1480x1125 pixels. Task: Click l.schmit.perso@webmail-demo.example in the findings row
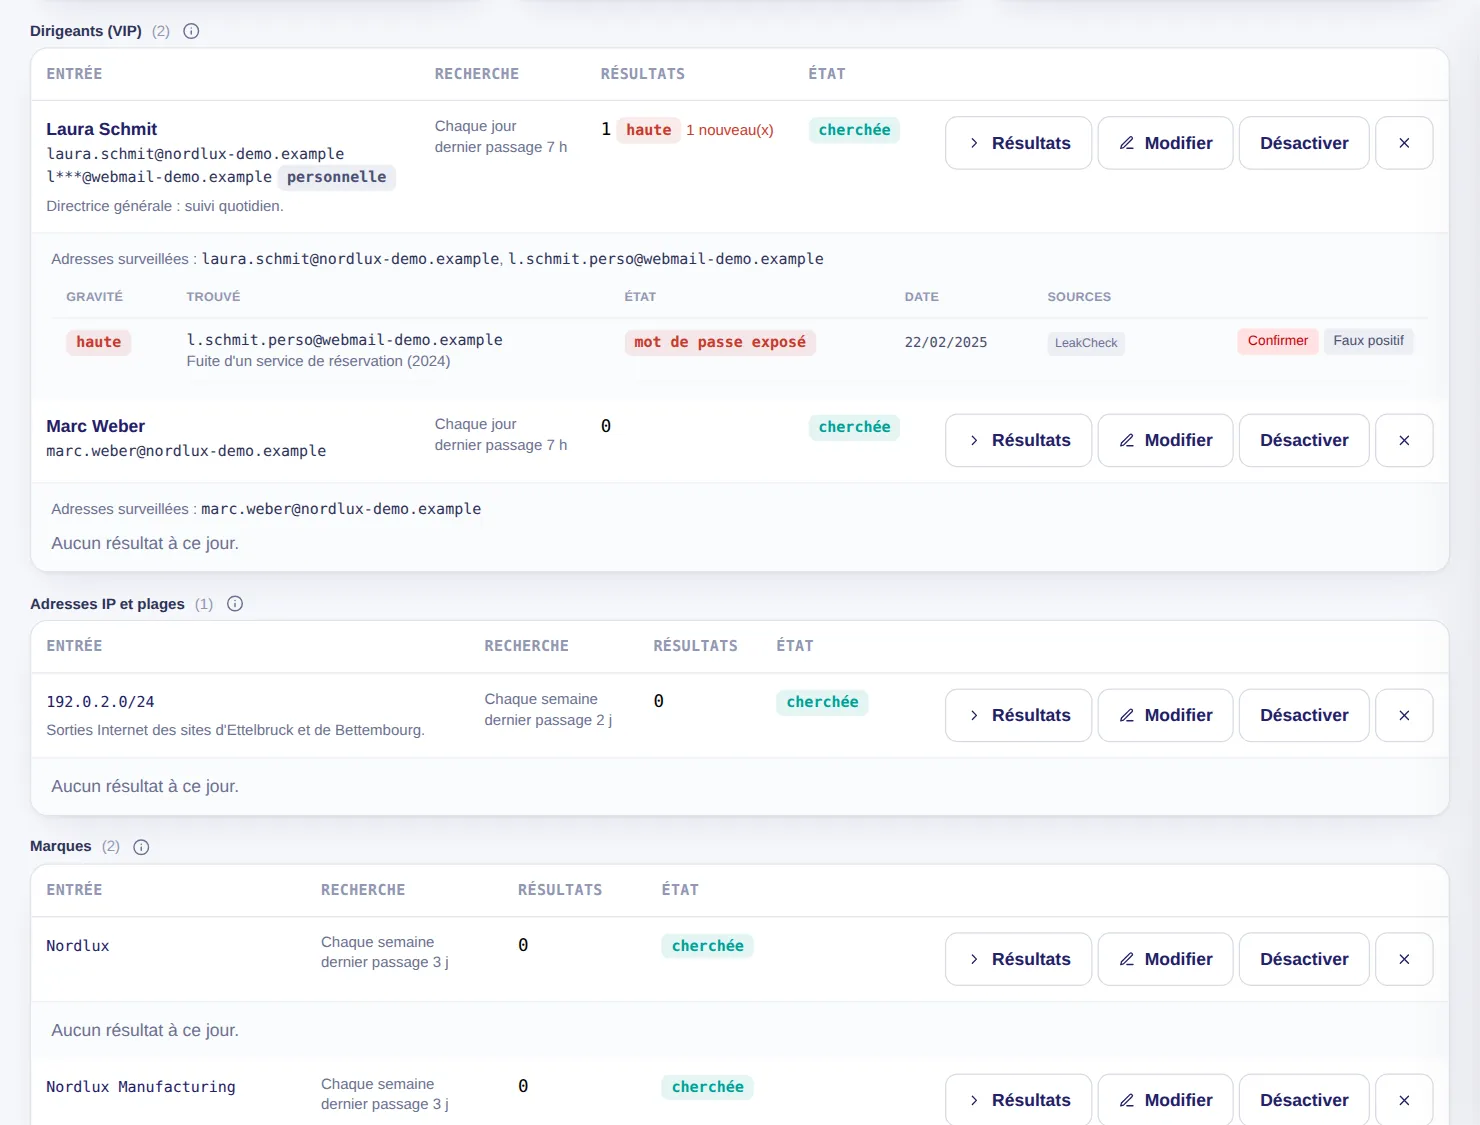[345, 340]
